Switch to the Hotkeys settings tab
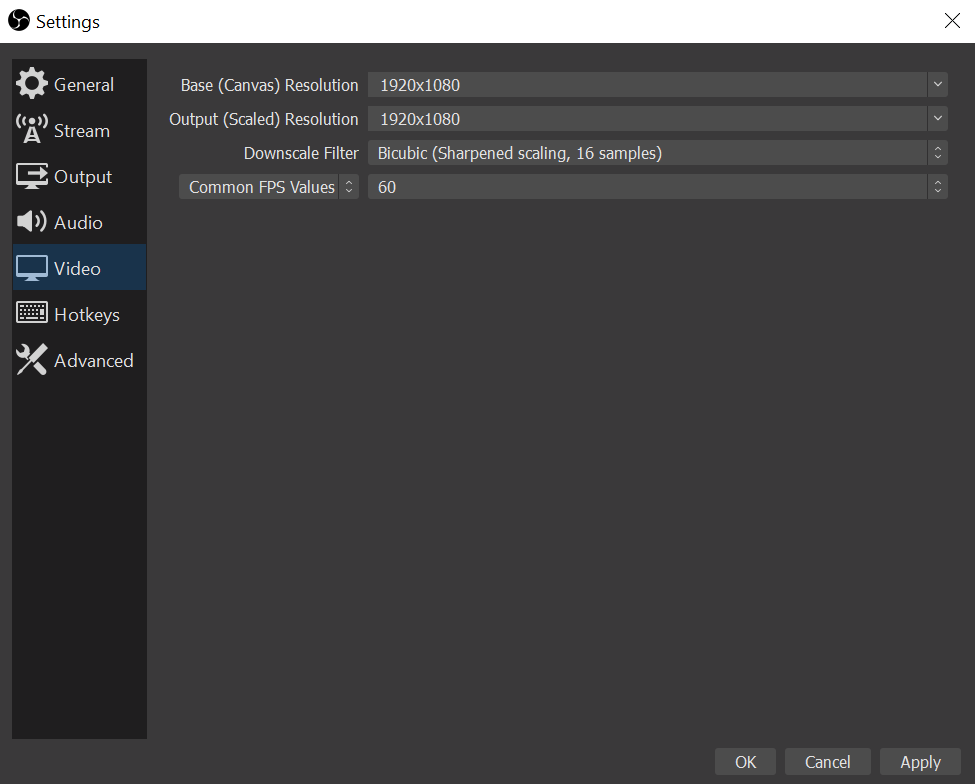975x784 pixels. click(x=86, y=314)
